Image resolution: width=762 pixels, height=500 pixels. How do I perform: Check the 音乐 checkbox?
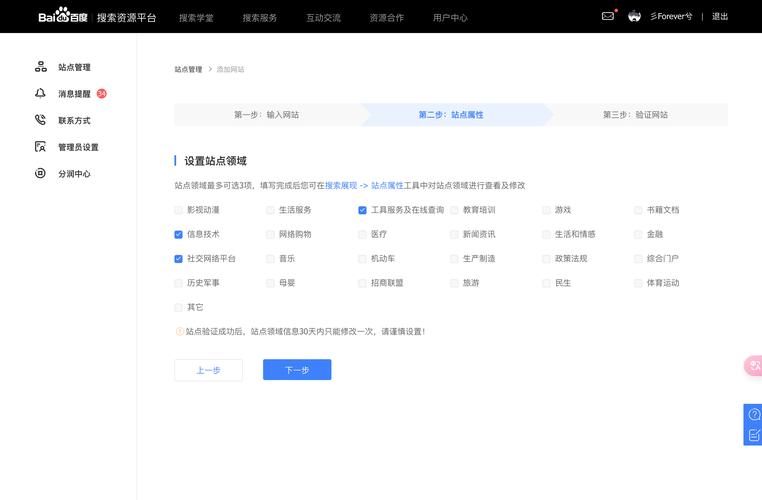pos(270,259)
